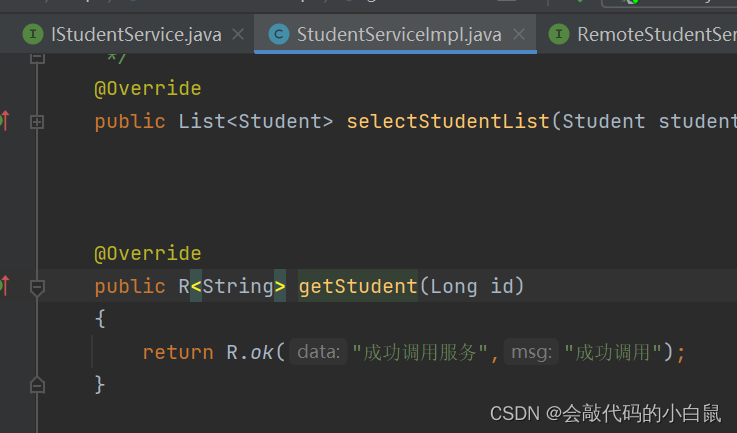Close the StudentServiceImpl.java tab
This screenshot has height=433, width=737.
[x=518, y=35]
